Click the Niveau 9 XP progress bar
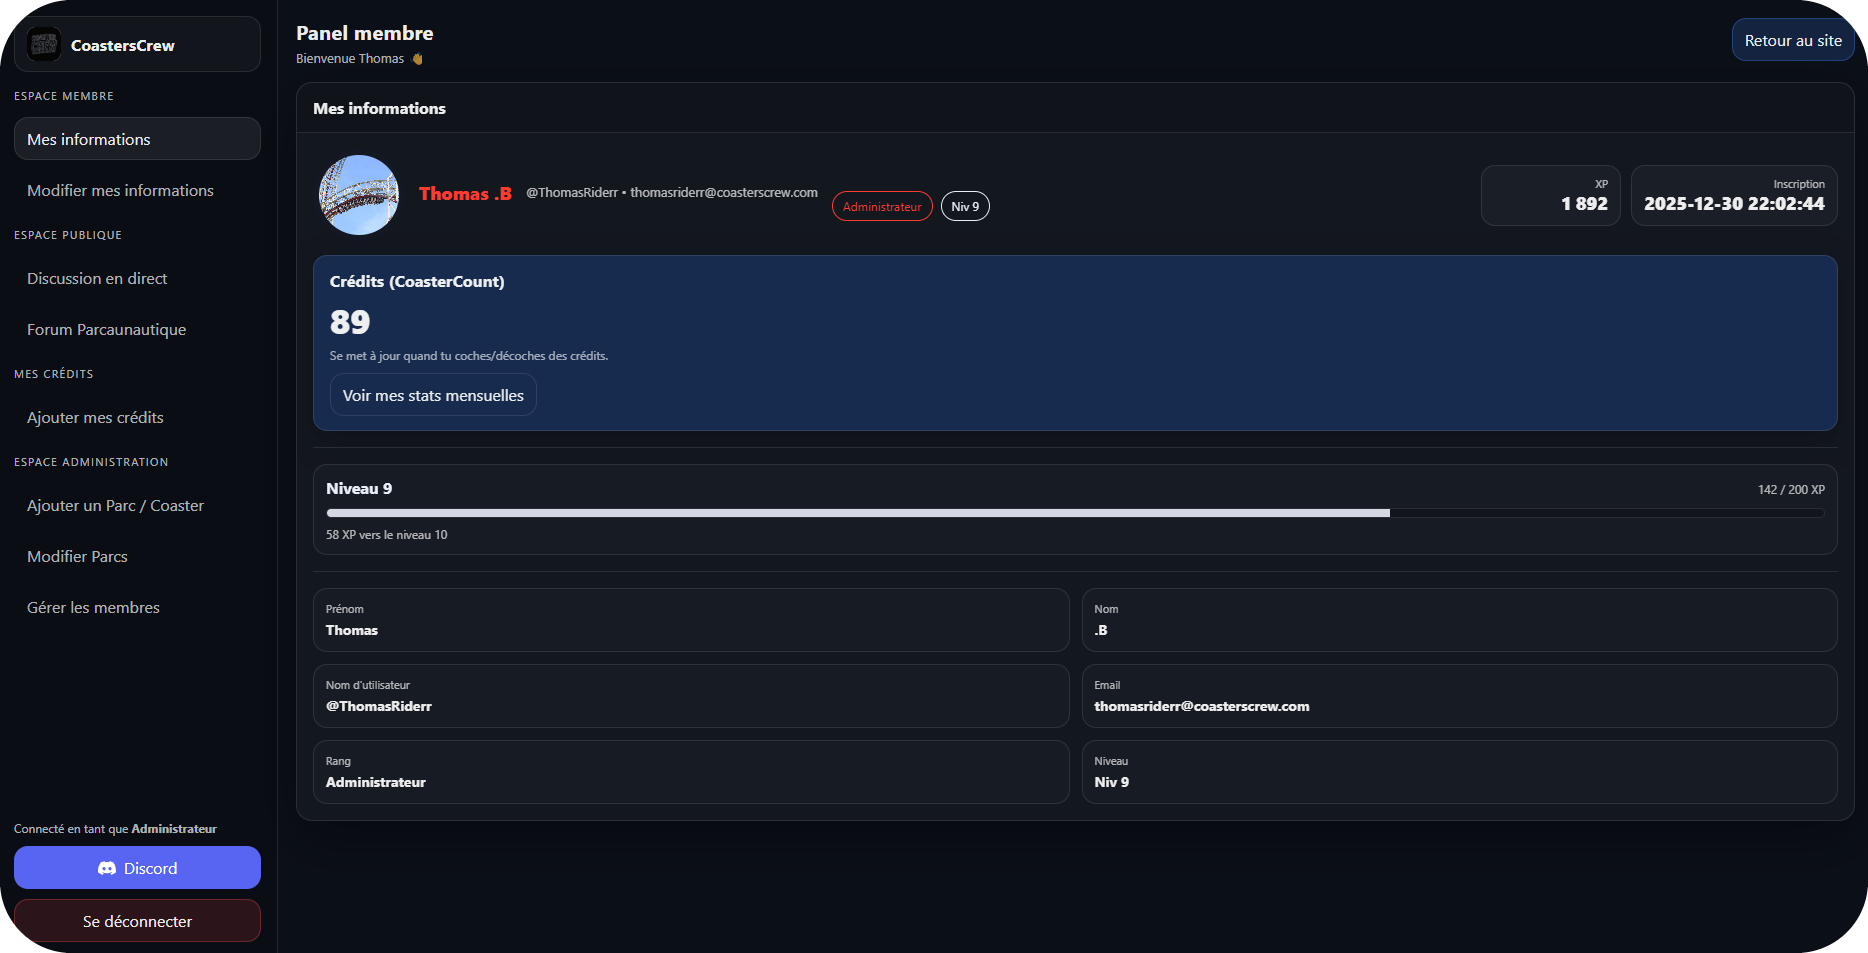The width and height of the screenshot is (1868, 953). point(1075,513)
